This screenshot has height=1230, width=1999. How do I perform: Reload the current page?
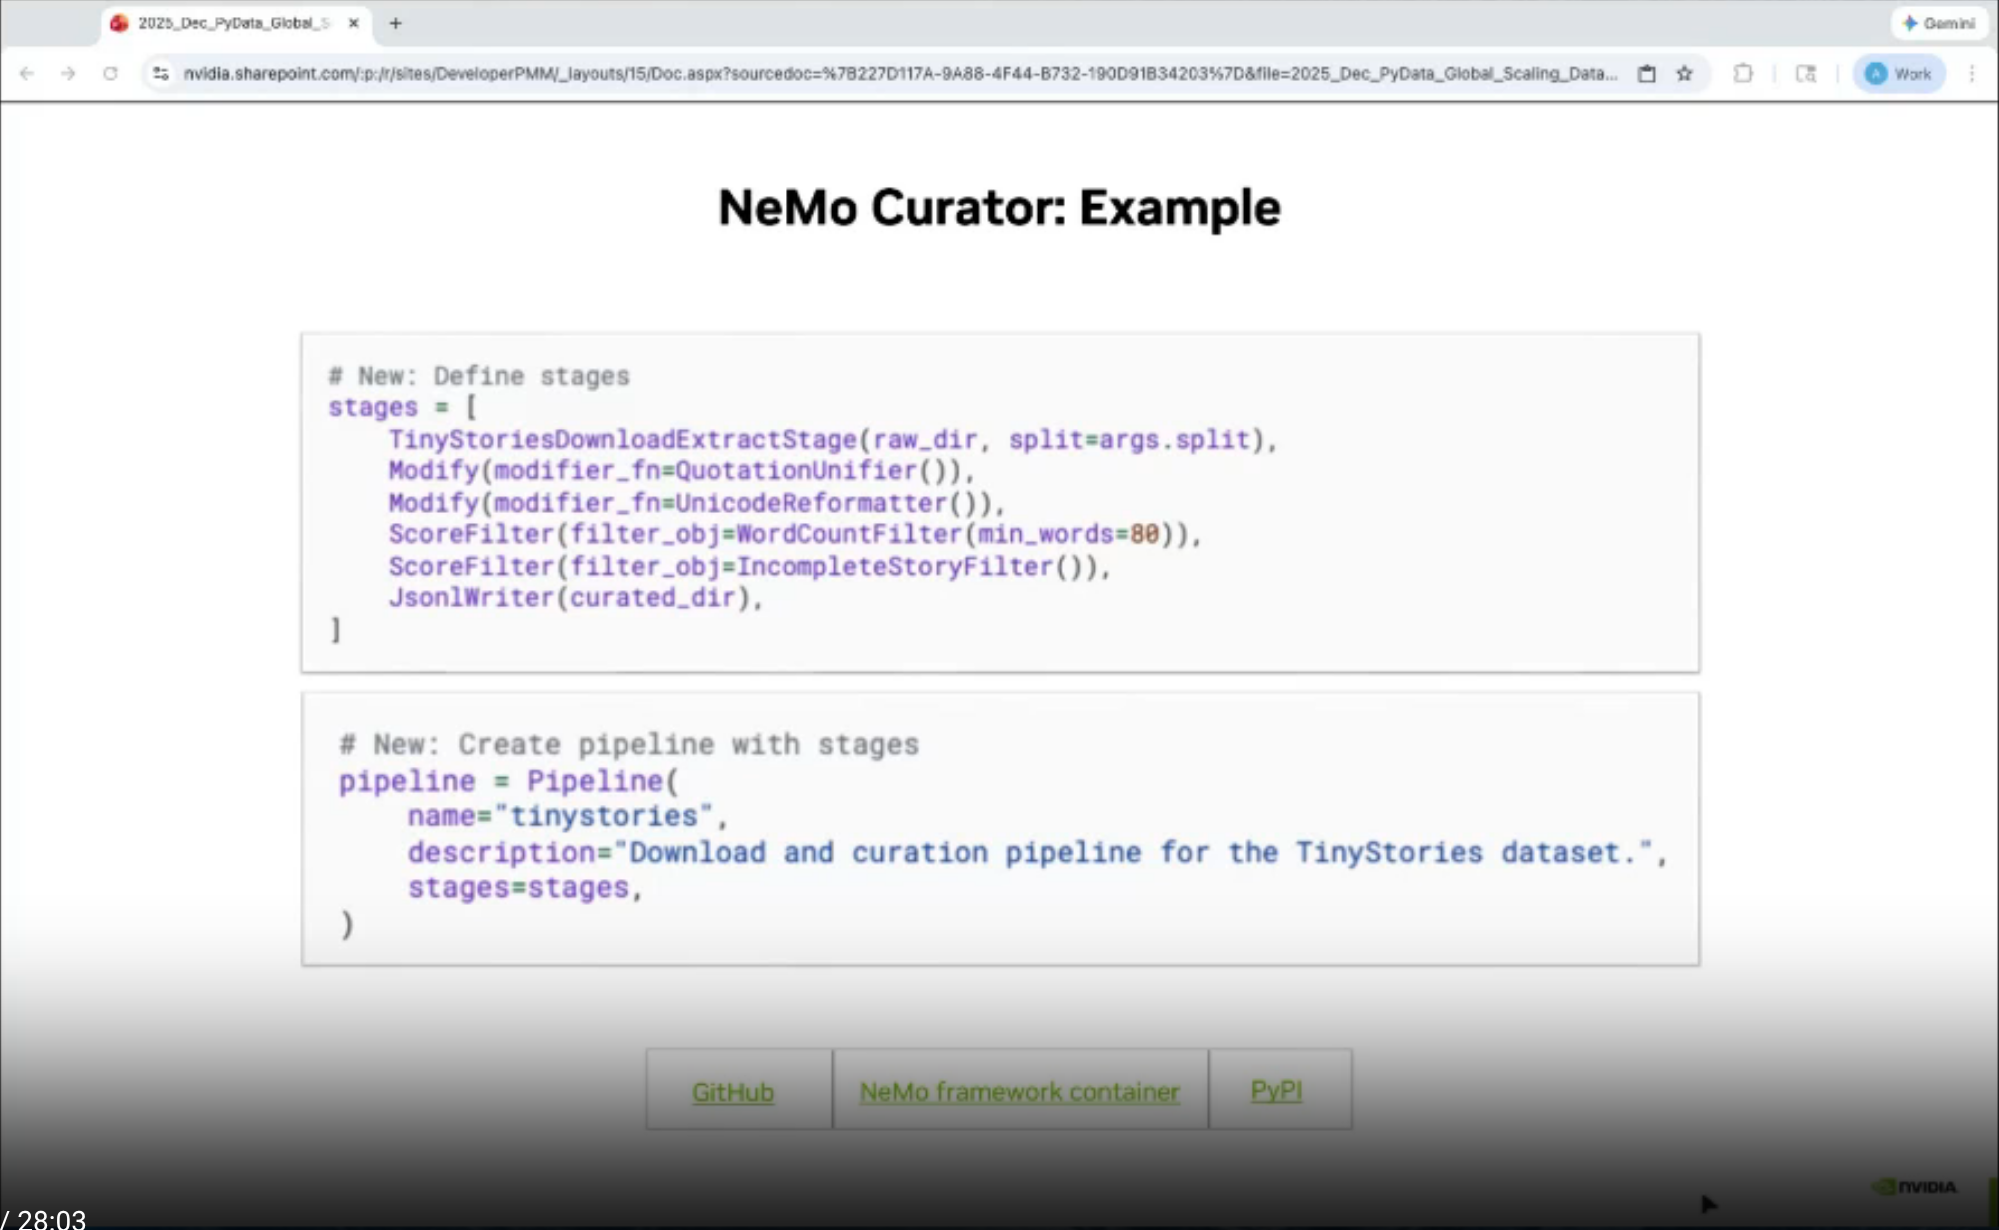(110, 73)
